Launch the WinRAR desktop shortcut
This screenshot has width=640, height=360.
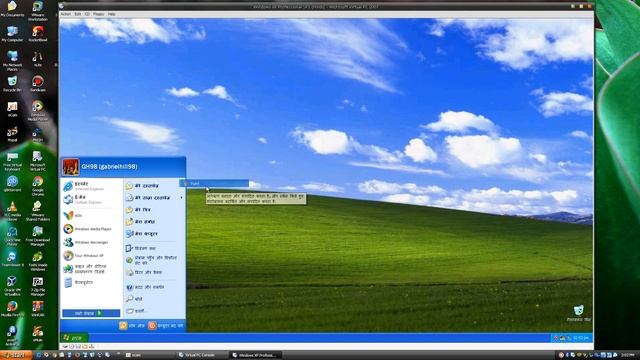tap(38, 309)
